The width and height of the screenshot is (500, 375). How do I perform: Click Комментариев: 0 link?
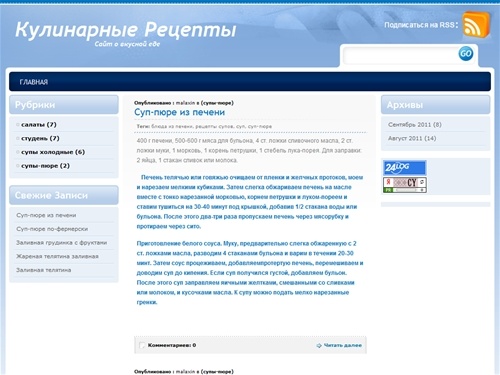point(172,345)
